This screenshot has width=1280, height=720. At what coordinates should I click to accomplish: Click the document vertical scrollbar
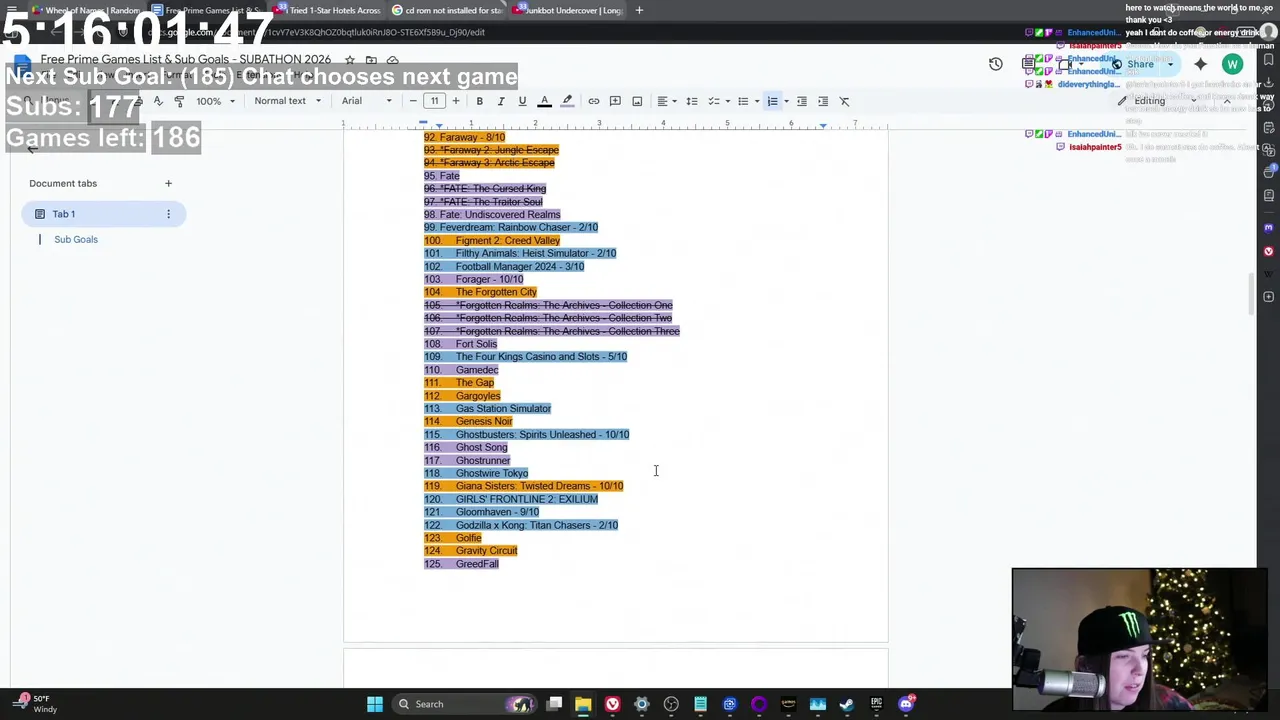click(1252, 293)
